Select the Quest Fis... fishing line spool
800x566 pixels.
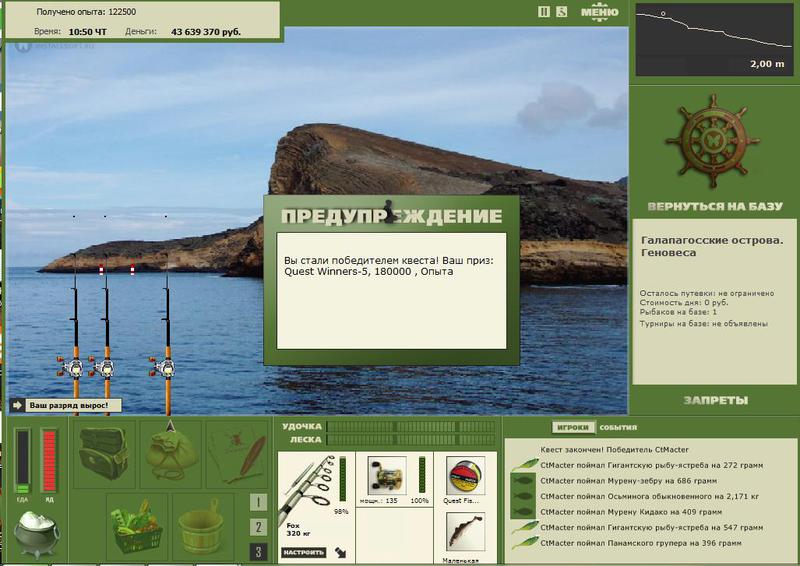(465, 476)
